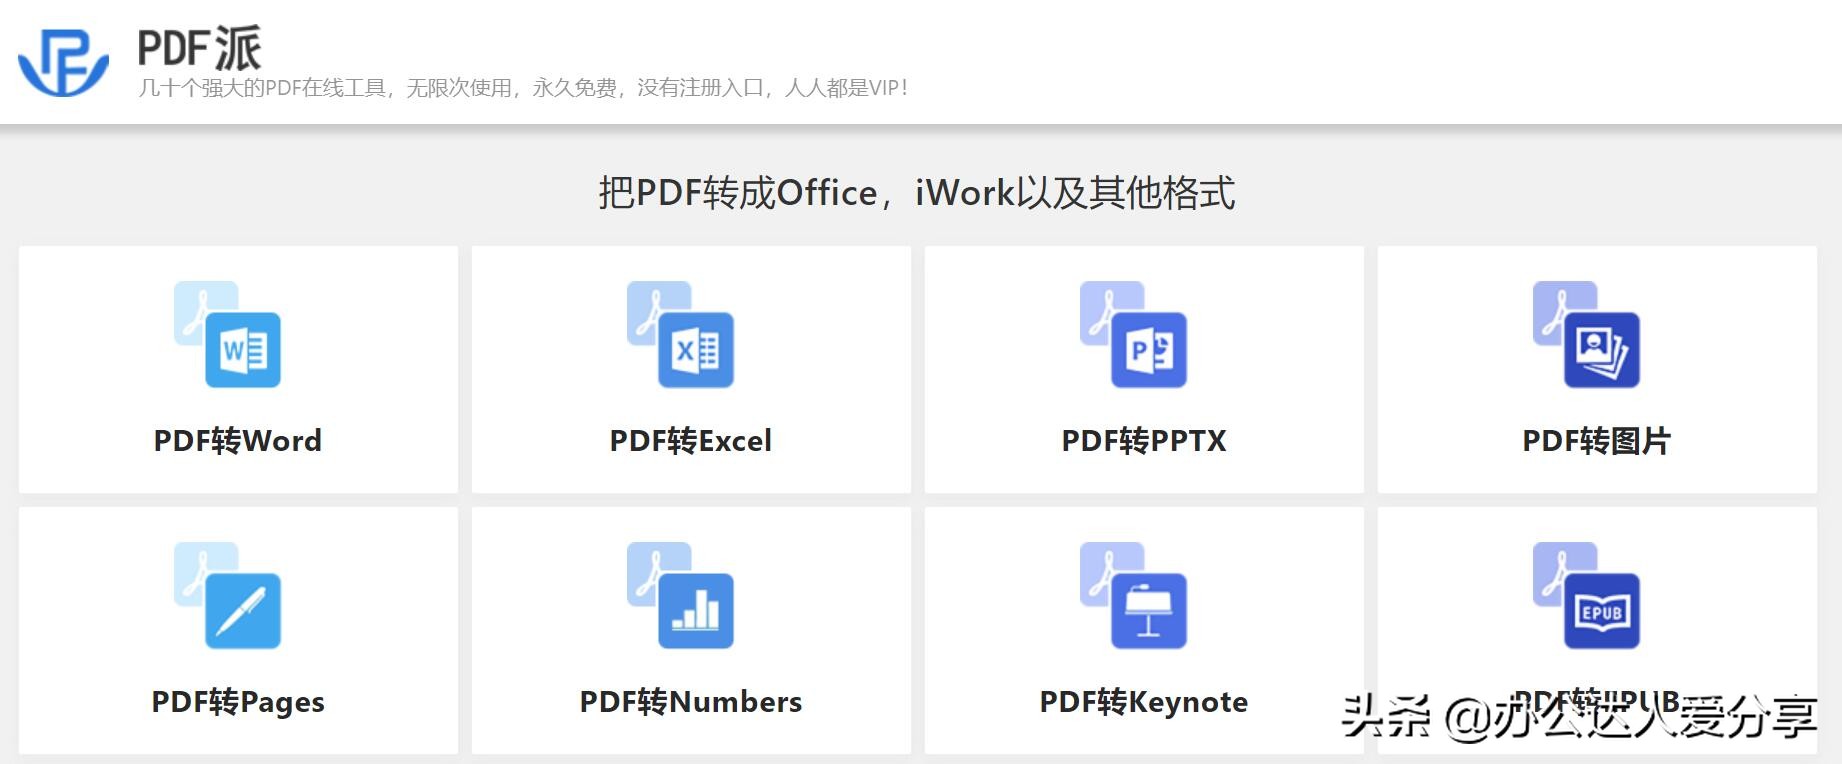Open the PDF转Pages pen icon
The width and height of the screenshot is (1842, 764).
[x=228, y=595]
